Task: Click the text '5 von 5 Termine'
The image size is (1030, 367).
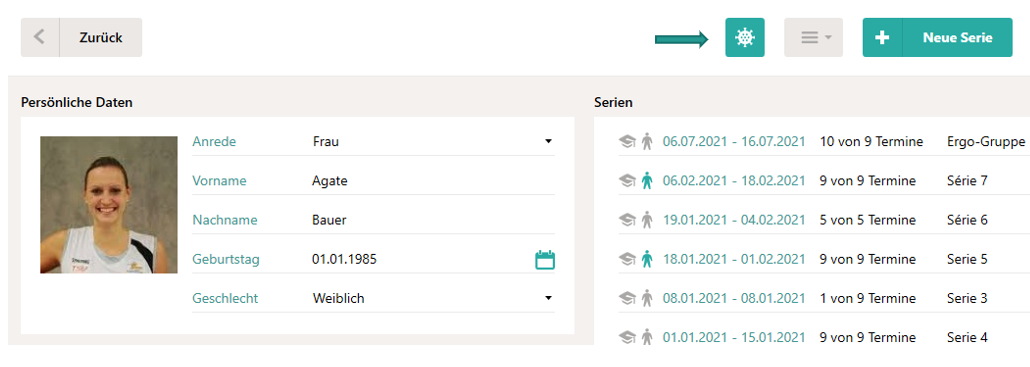Action: point(868,220)
